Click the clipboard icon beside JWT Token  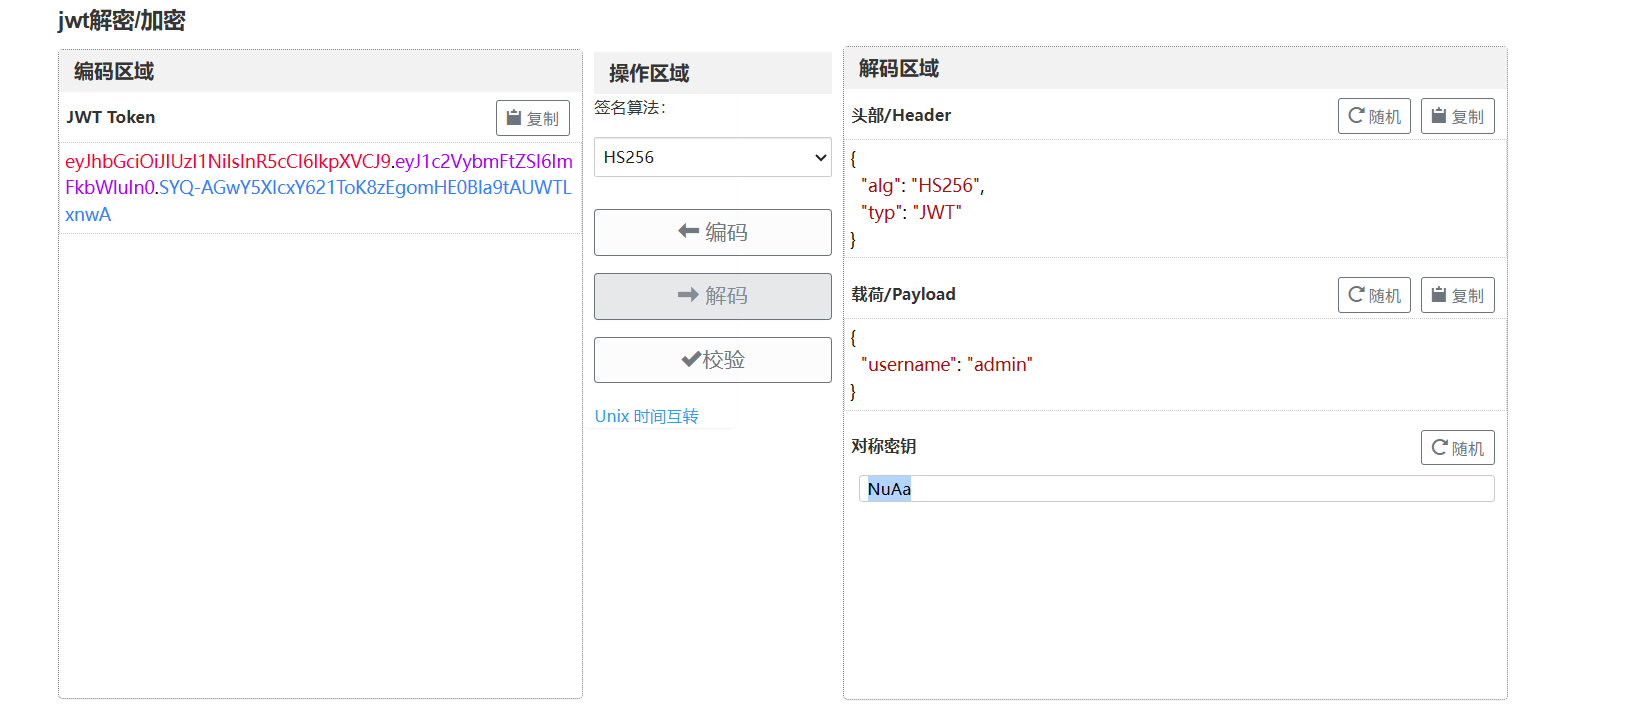tap(514, 118)
